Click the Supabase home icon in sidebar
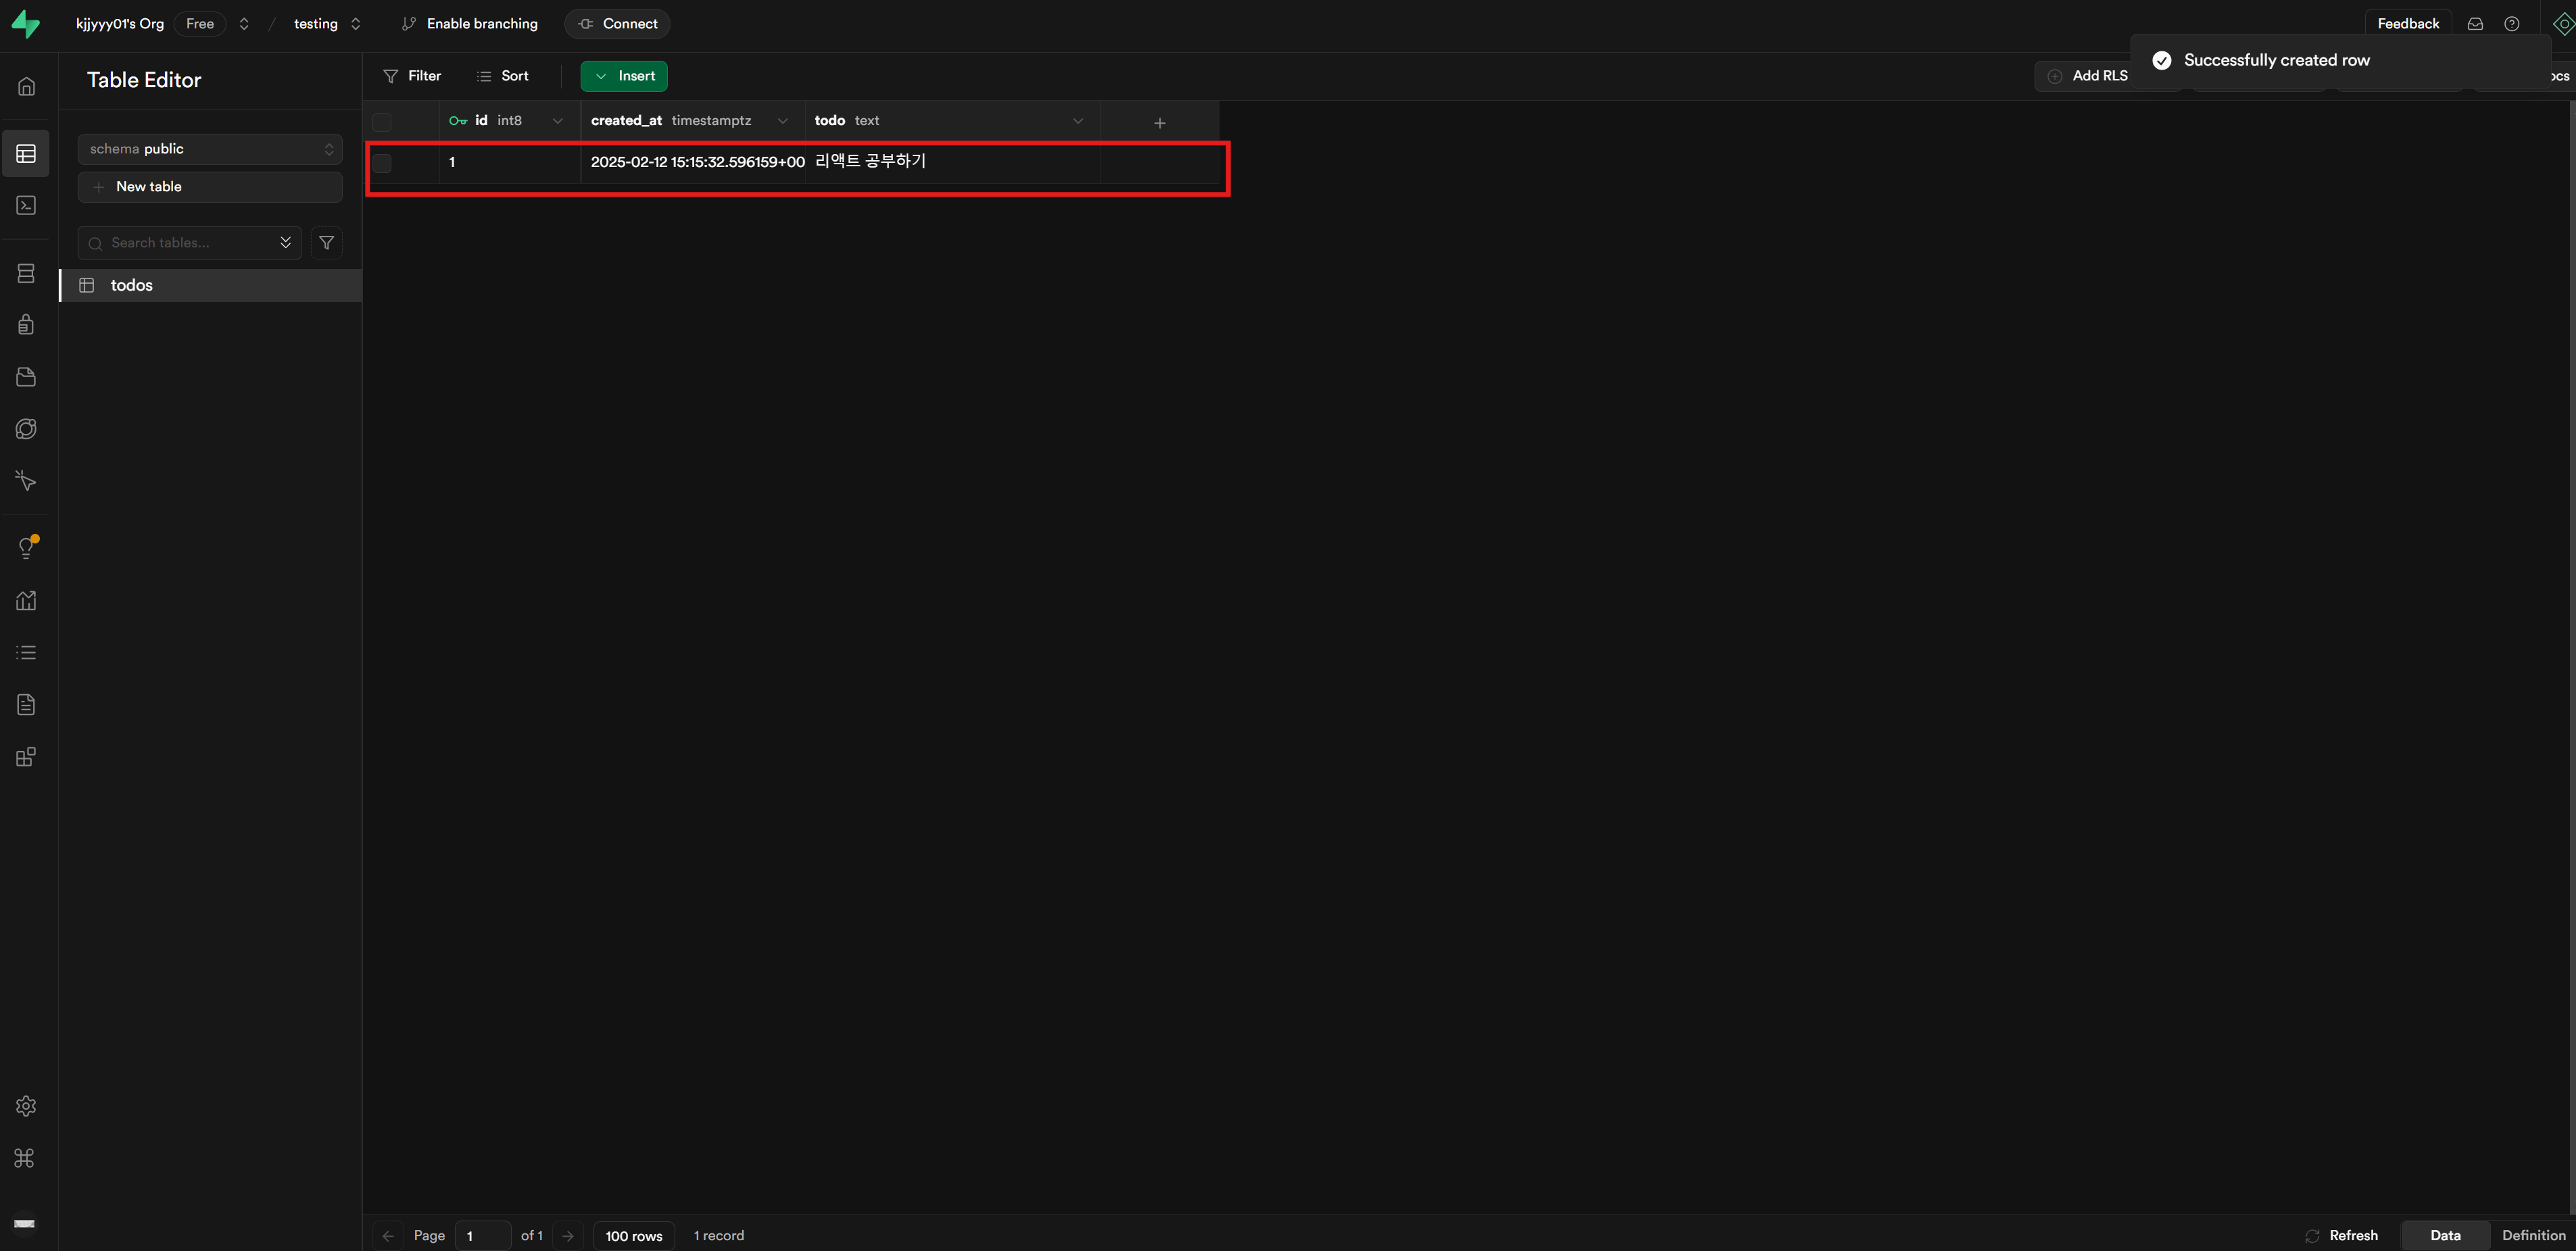The width and height of the screenshot is (2576, 1251). click(26, 86)
